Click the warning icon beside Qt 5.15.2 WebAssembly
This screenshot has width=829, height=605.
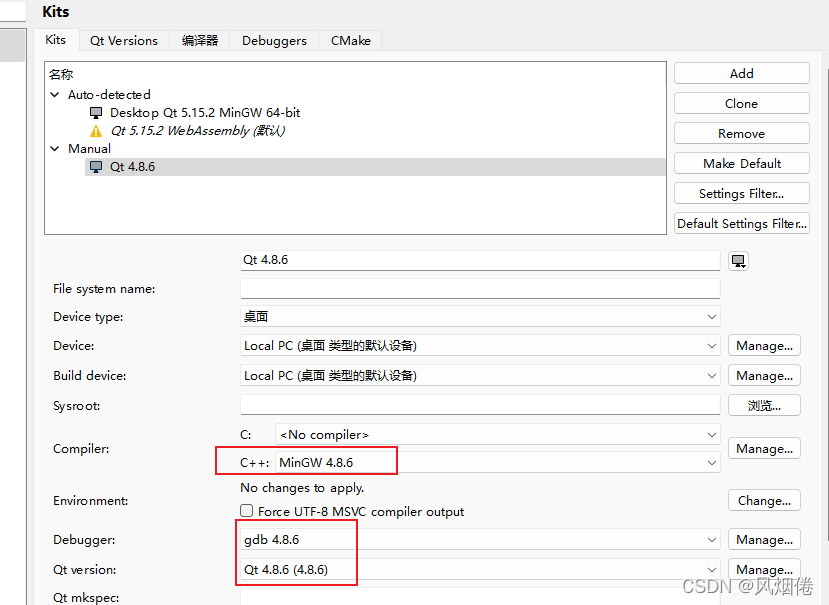point(96,131)
